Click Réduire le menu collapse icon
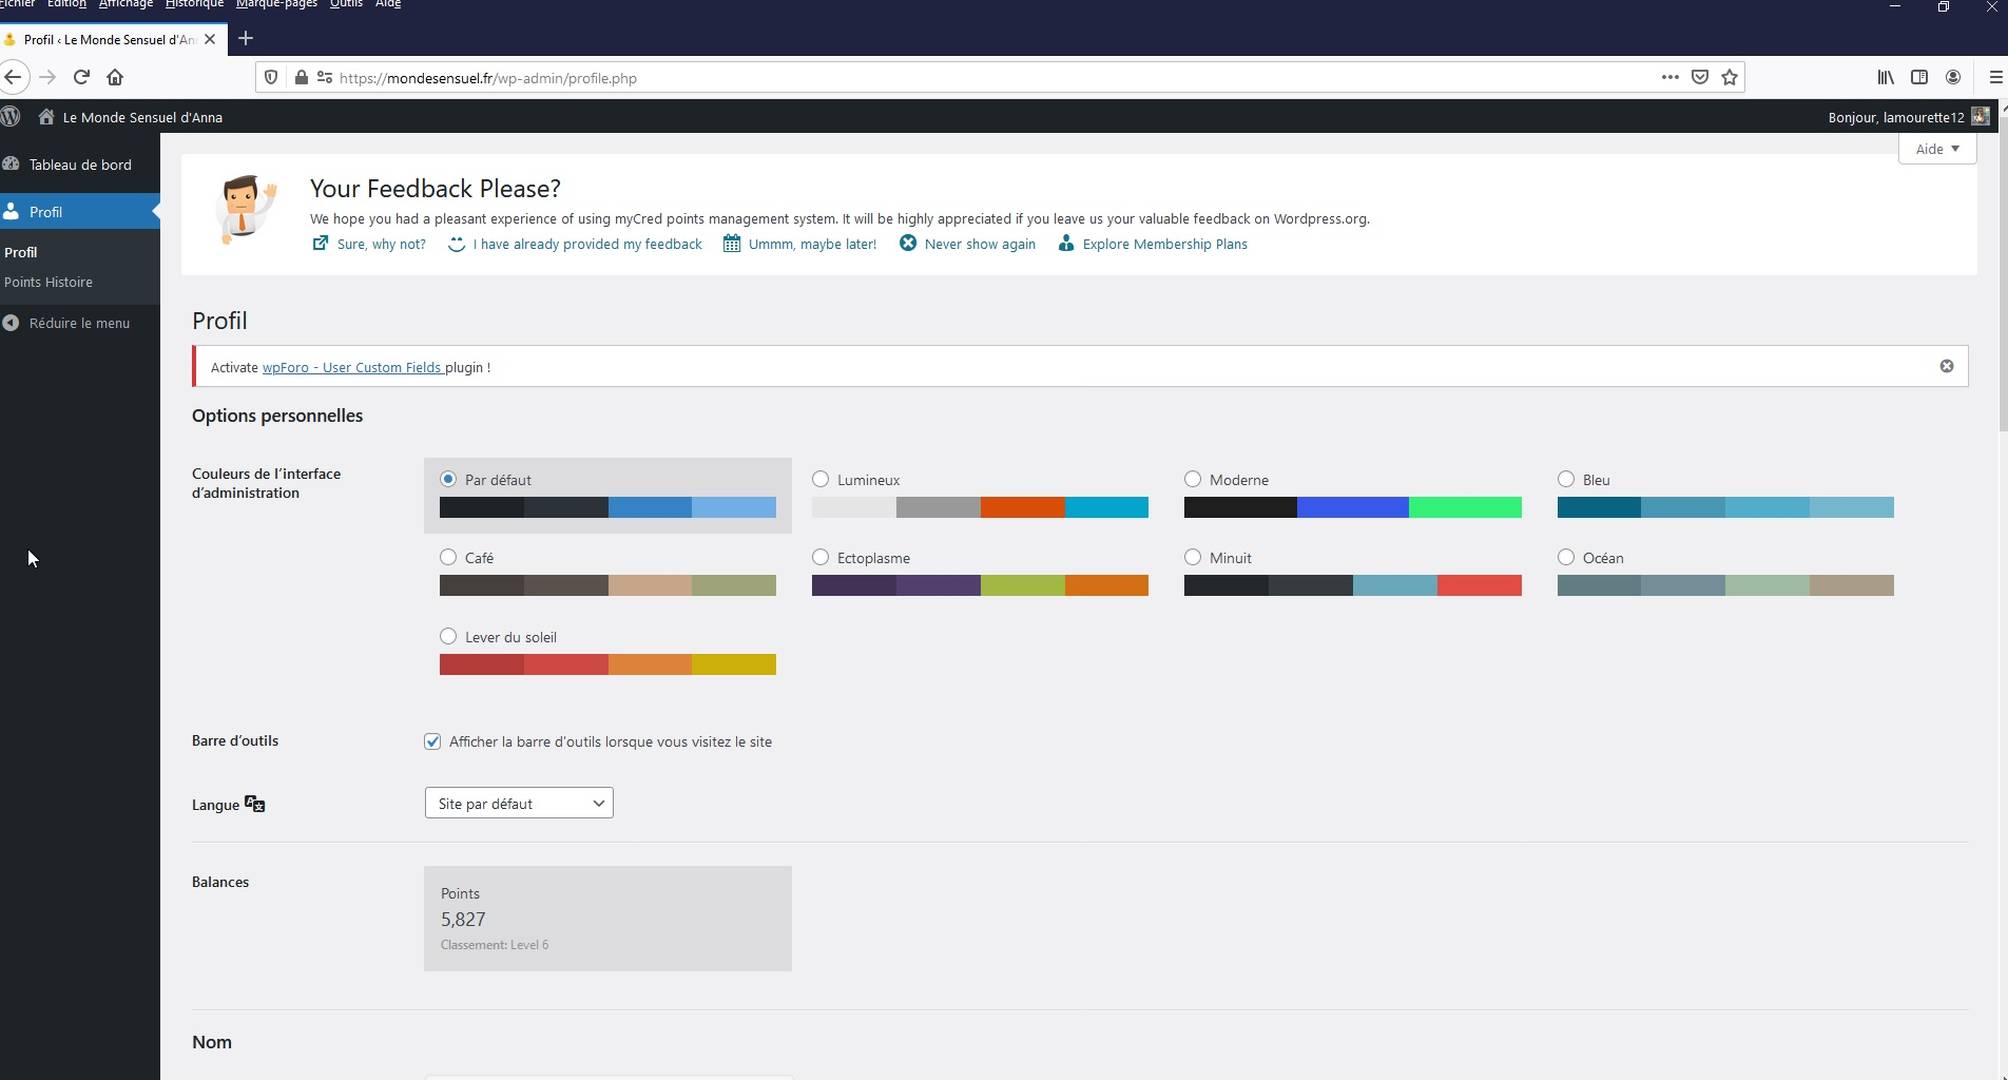Viewport: 2008px width, 1080px height. coord(11,323)
